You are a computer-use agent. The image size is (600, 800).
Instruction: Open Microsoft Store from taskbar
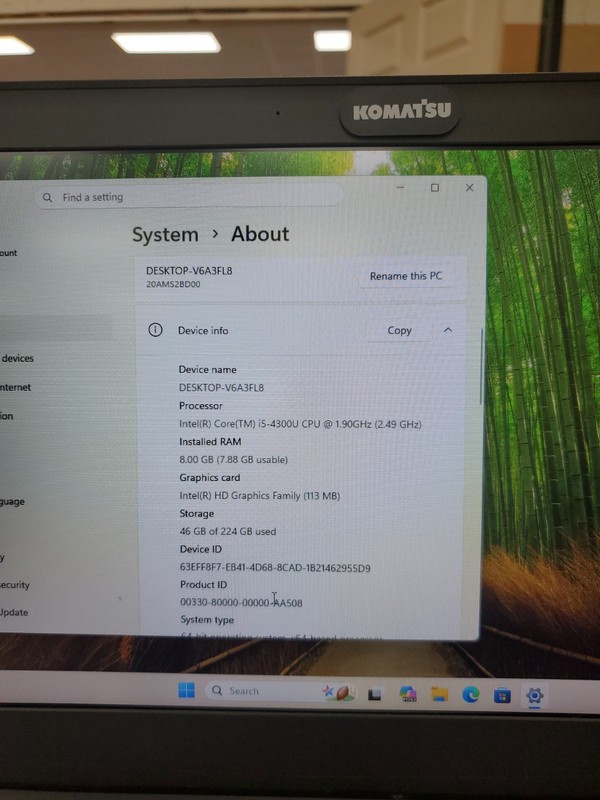[502, 695]
